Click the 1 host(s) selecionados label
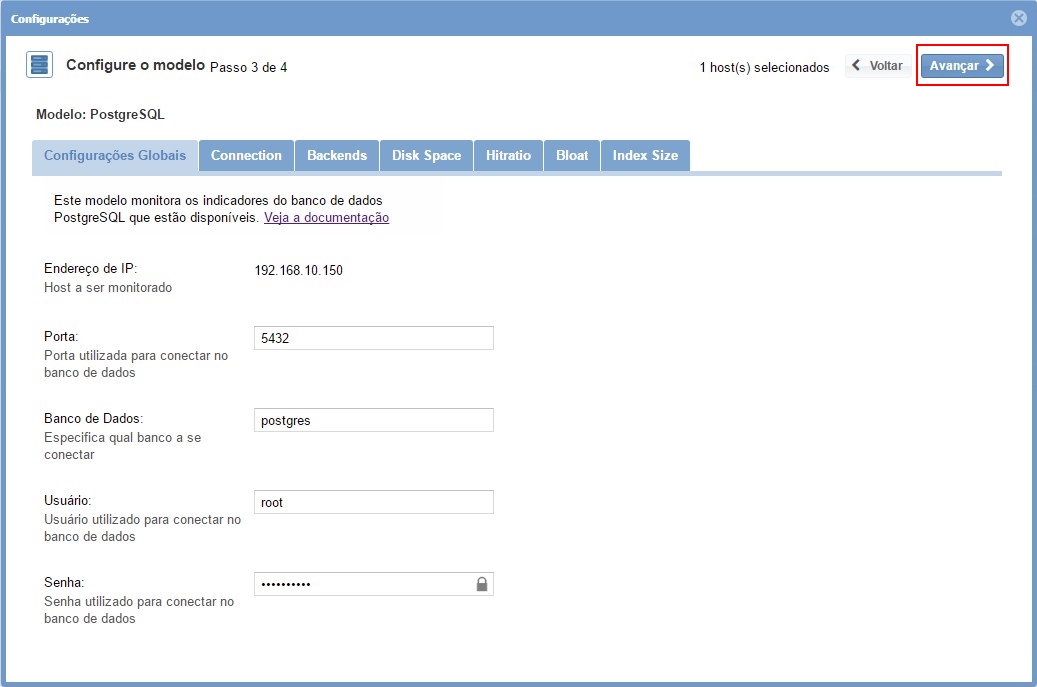The width and height of the screenshot is (1037, 687). click(764, 68)
